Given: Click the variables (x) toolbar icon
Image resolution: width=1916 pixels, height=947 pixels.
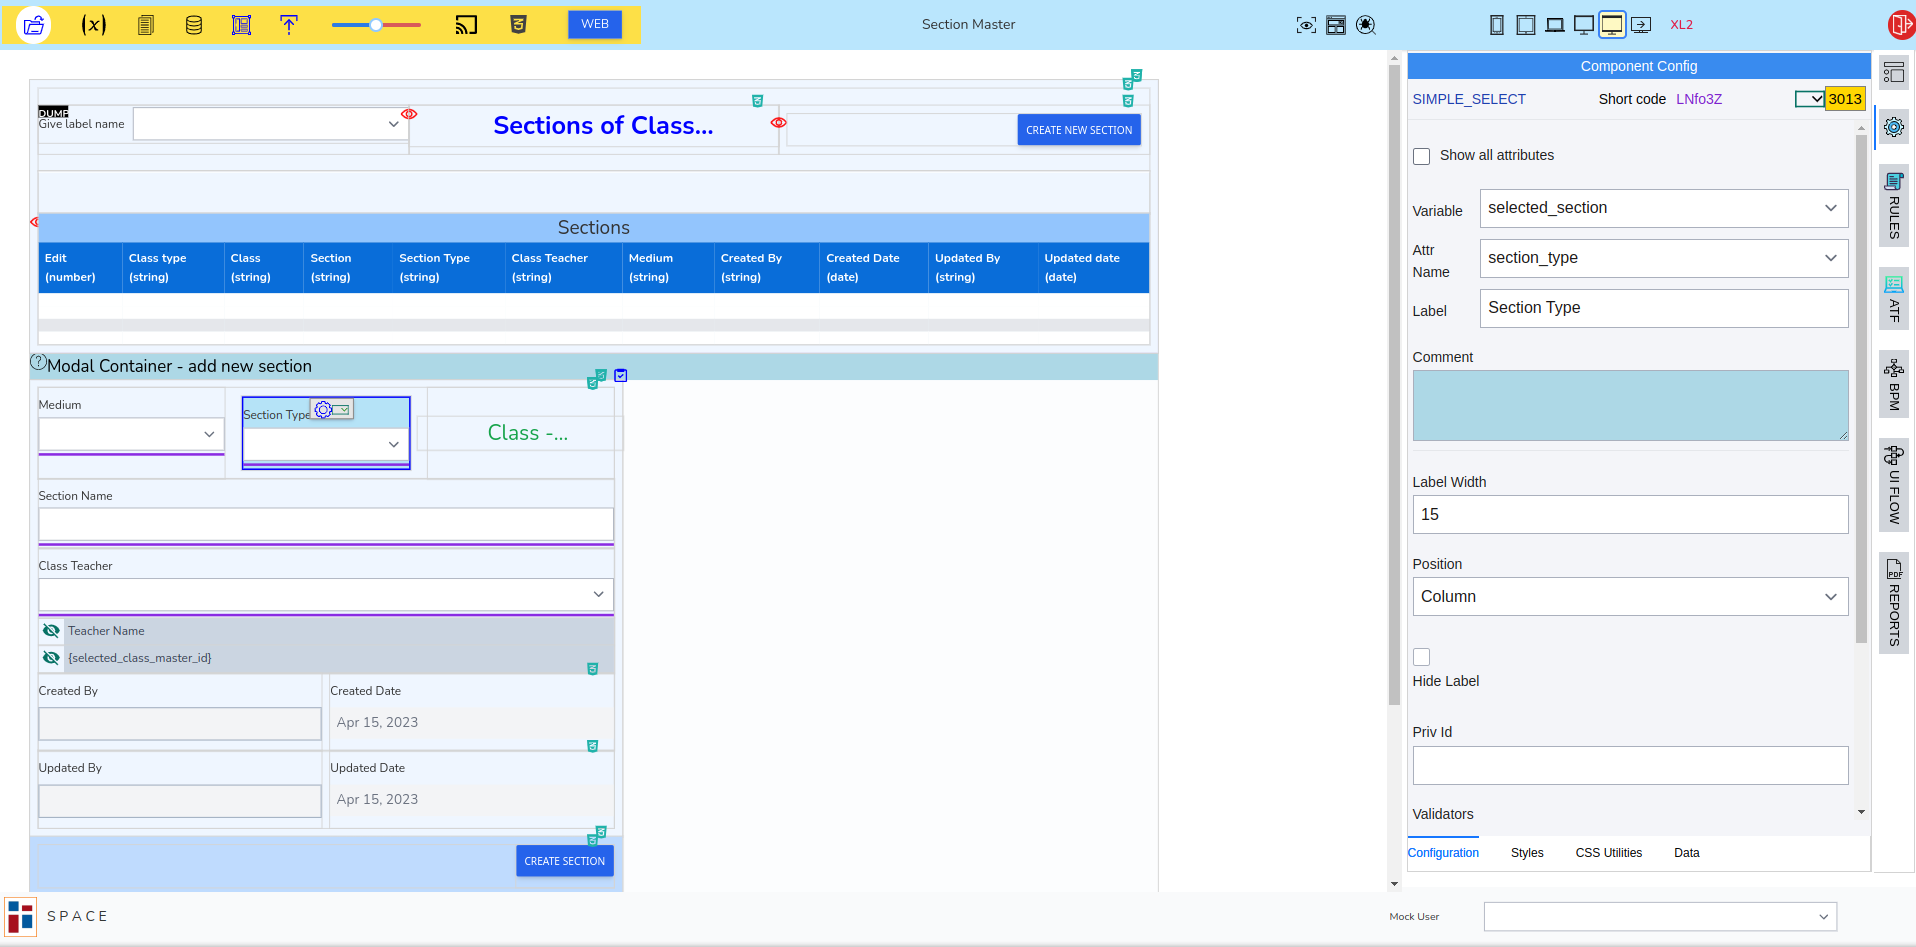Looking at the screenshot, I should [x=93, y=25].
